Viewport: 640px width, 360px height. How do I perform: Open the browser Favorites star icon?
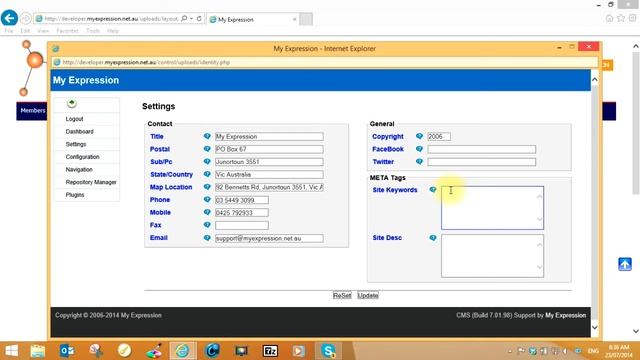621,18
